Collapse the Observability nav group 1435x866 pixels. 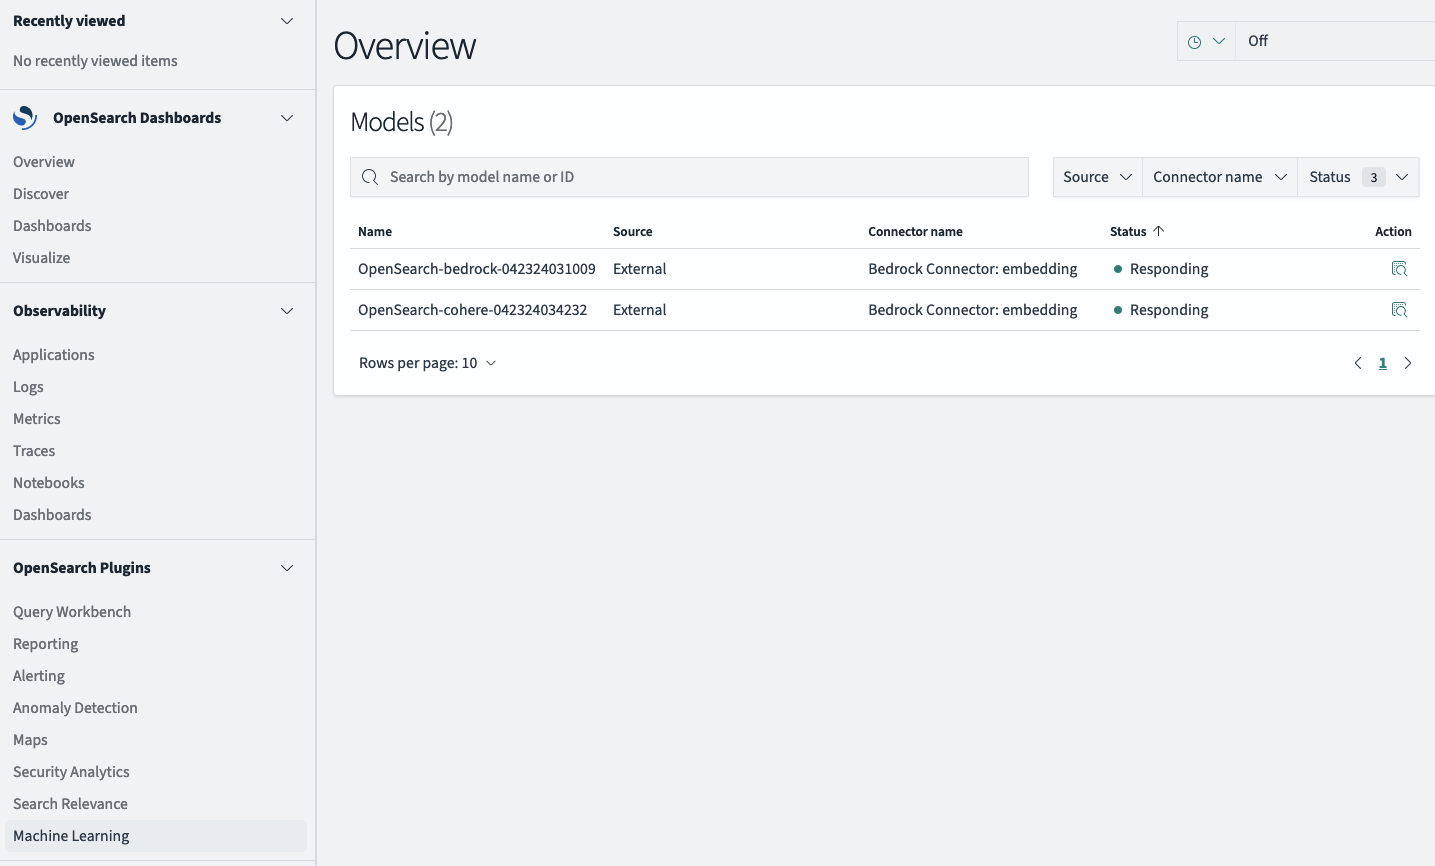287,311
